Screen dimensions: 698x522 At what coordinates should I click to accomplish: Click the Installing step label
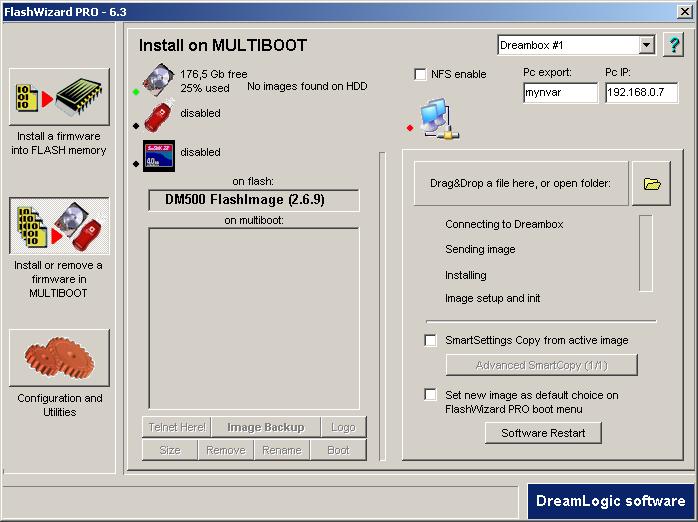click(466, 275)
